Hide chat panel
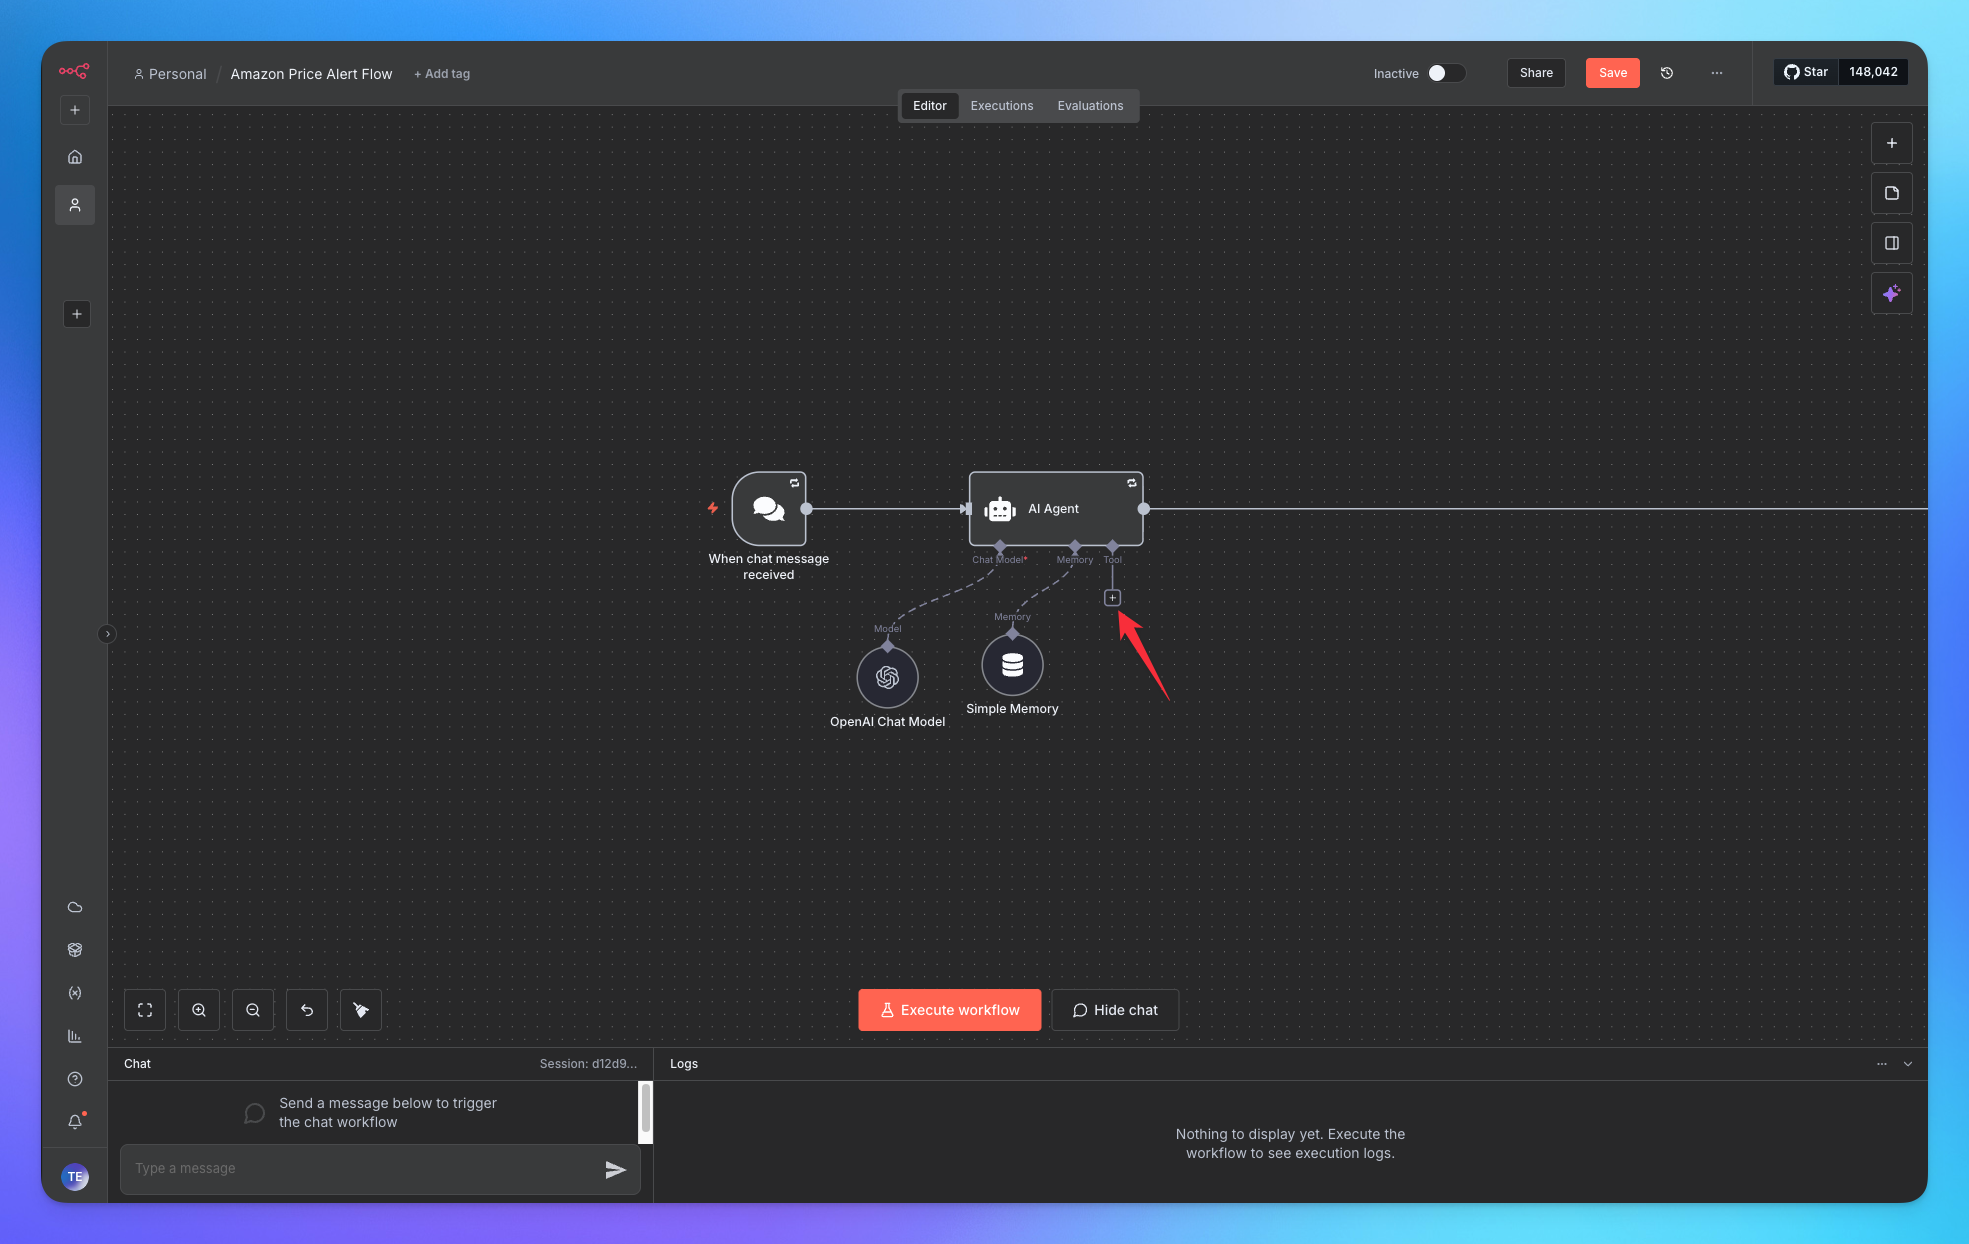The image size is (1969, 1244). click(1114, 1010)
